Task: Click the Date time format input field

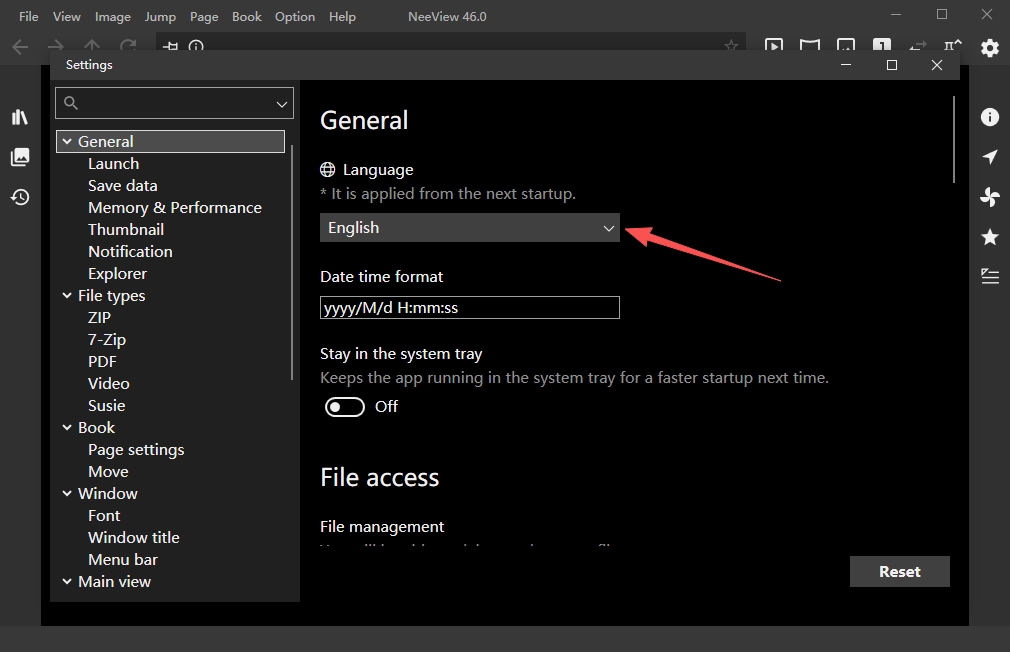Action: (x=470, y=307)
